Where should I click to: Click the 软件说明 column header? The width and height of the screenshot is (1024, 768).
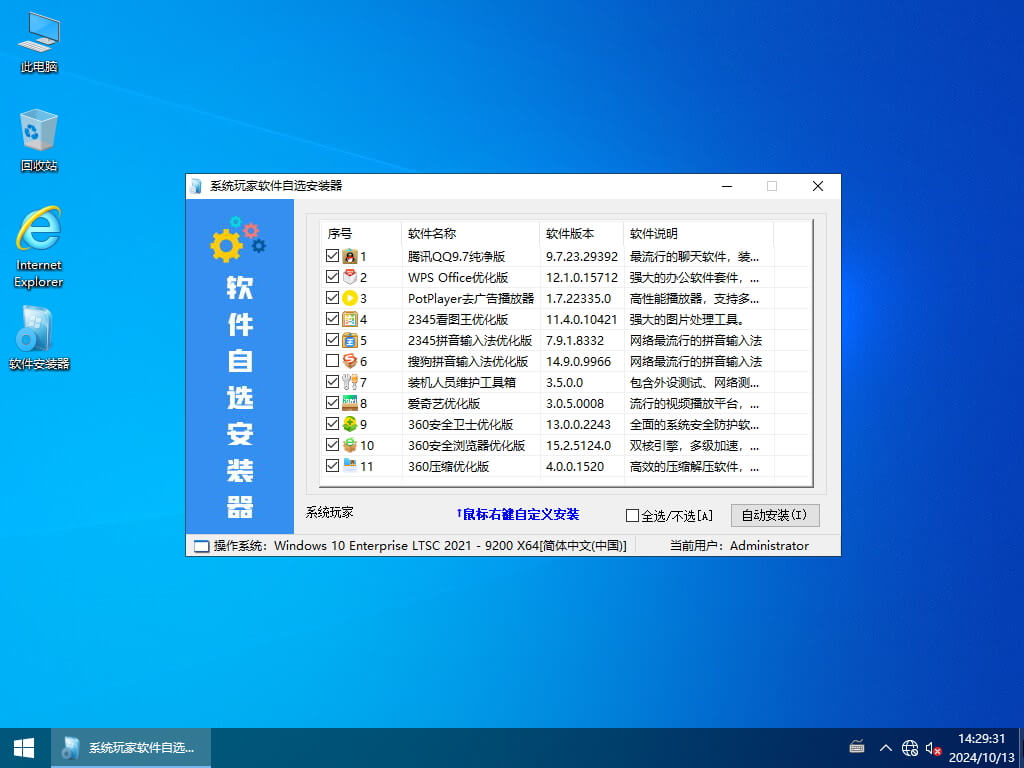point(698,233)
